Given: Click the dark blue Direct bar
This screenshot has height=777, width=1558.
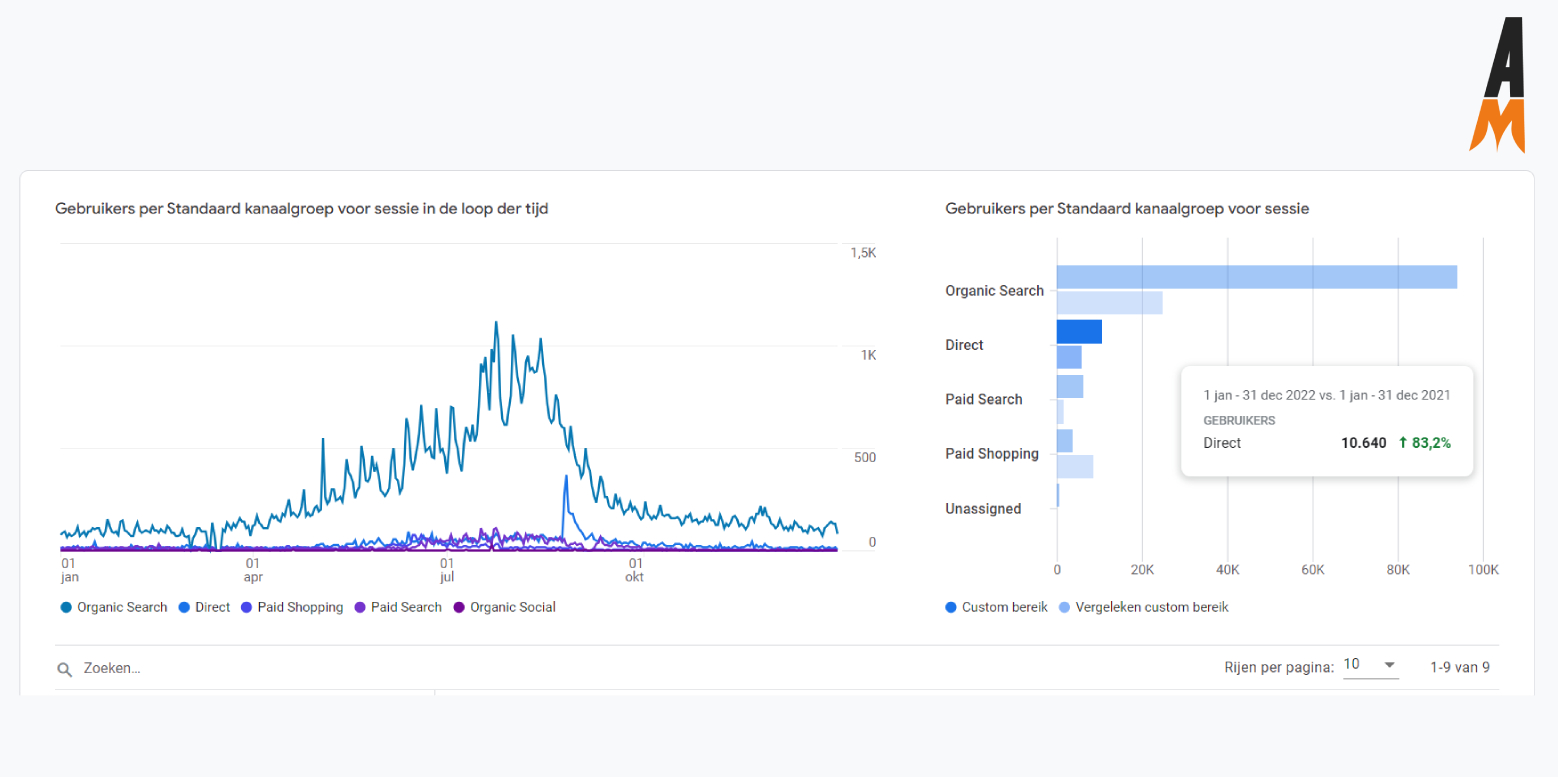Looking at the screenshot, I should click(1079, 332).
